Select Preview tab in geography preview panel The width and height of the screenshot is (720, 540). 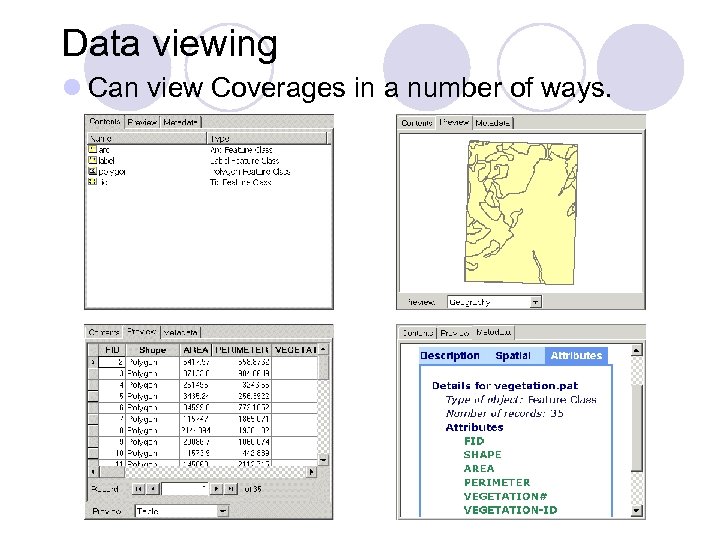454,122
